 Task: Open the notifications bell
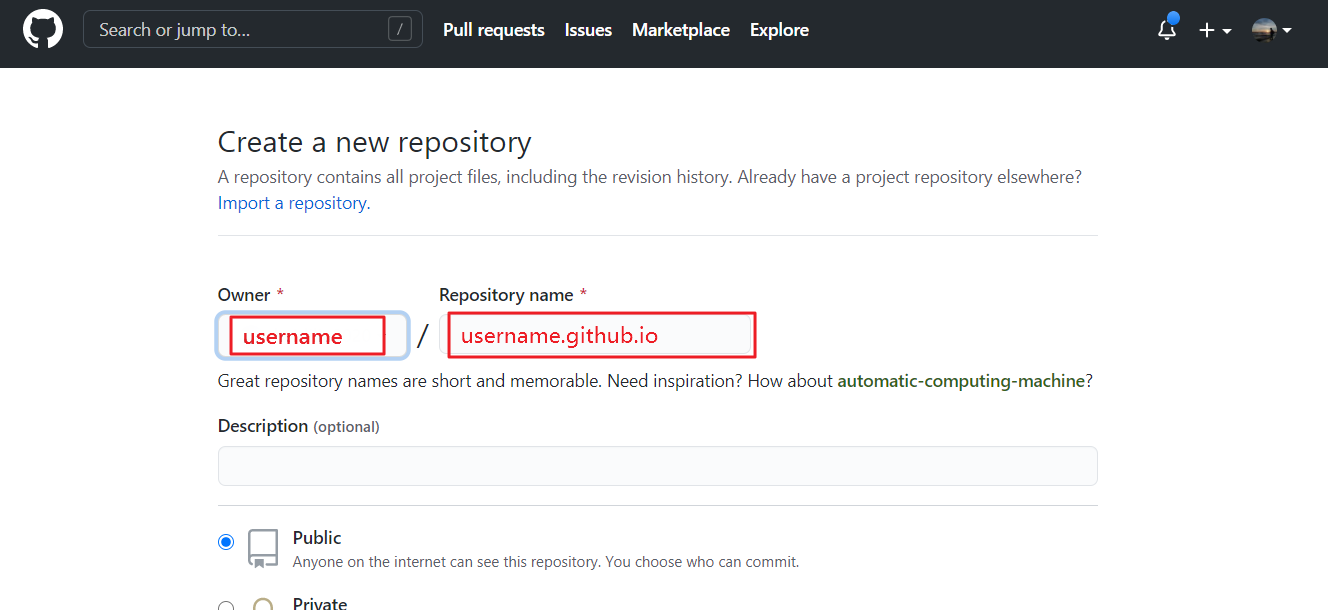[x=1167, y=30]
